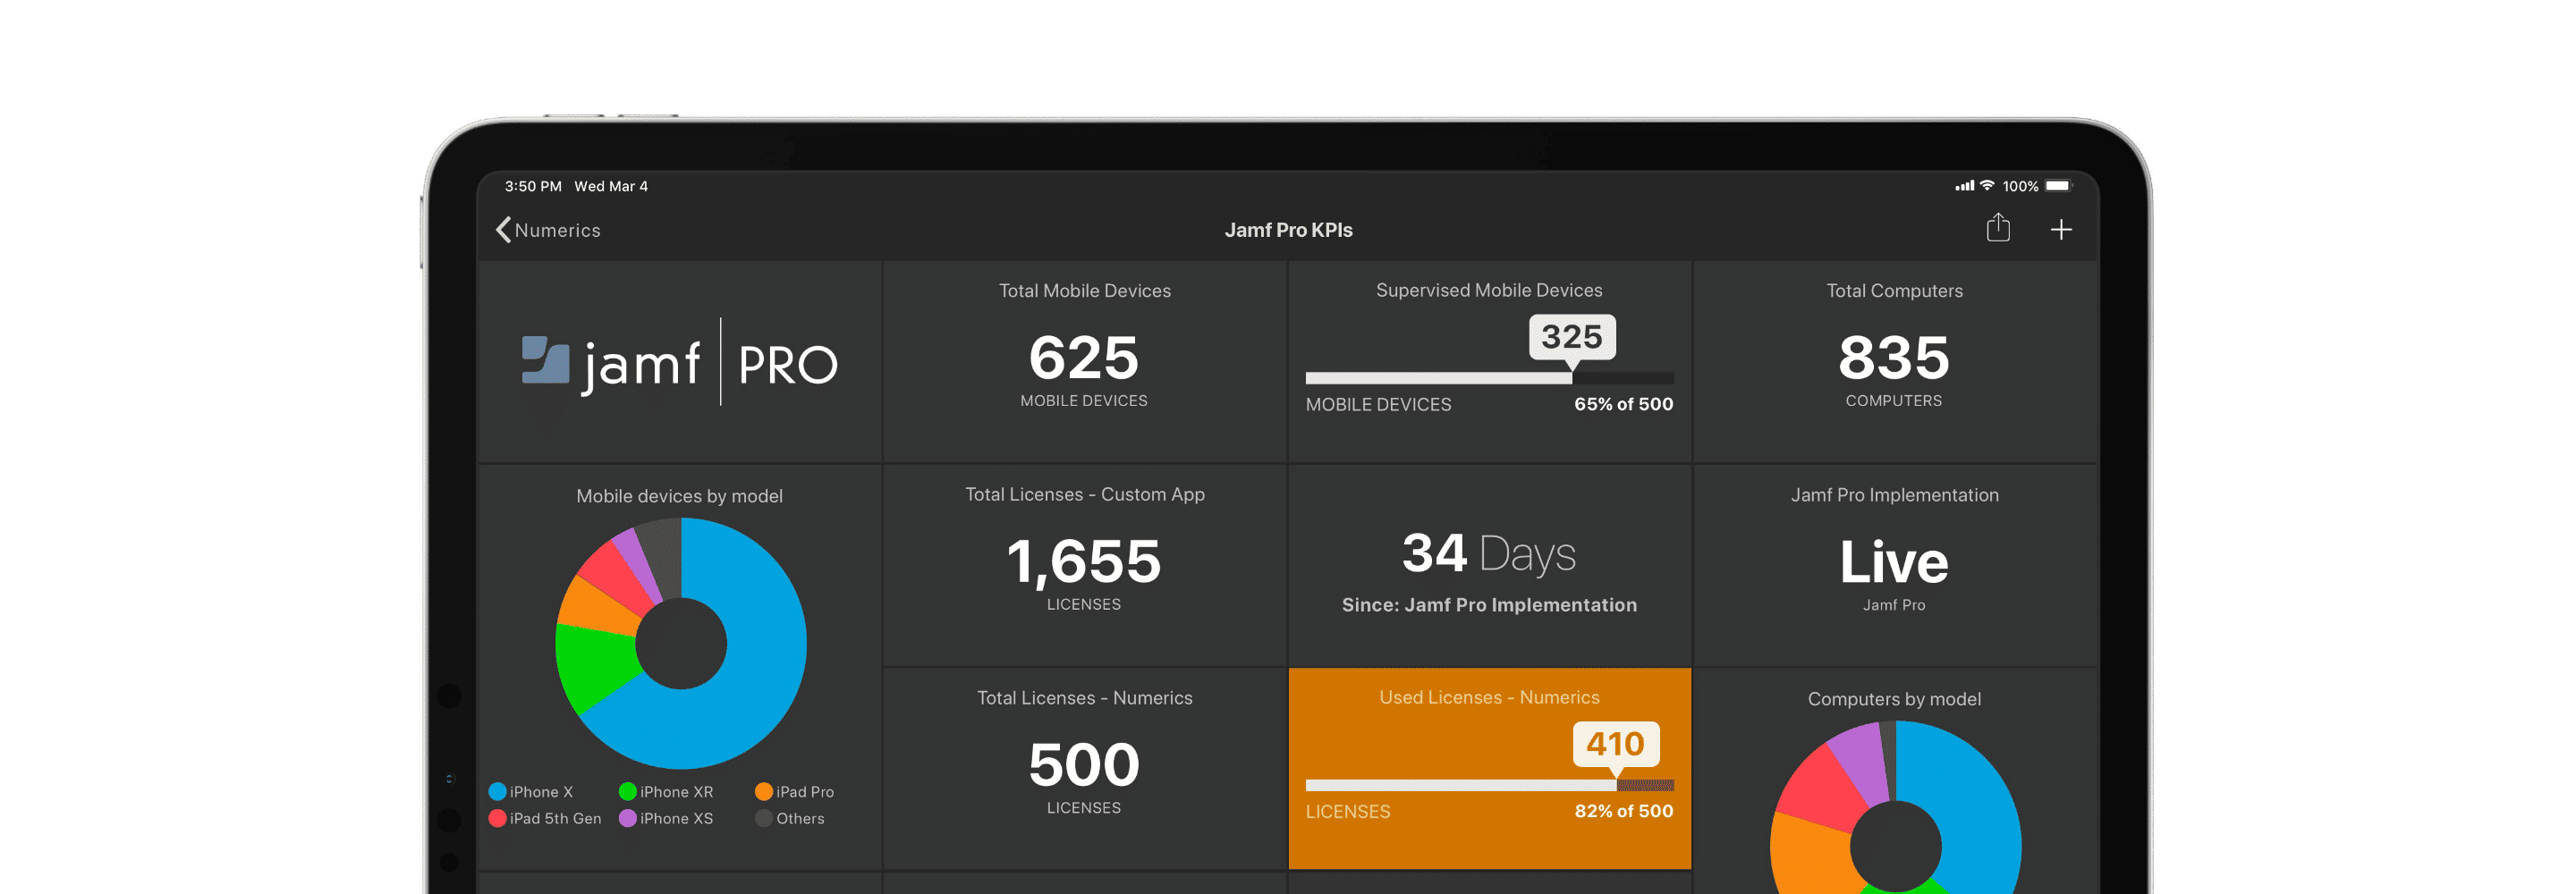The image size is (2576, 894).
Task: Tap the 'Total Licenses - Custom App' heading
Action: point(1084,494)
